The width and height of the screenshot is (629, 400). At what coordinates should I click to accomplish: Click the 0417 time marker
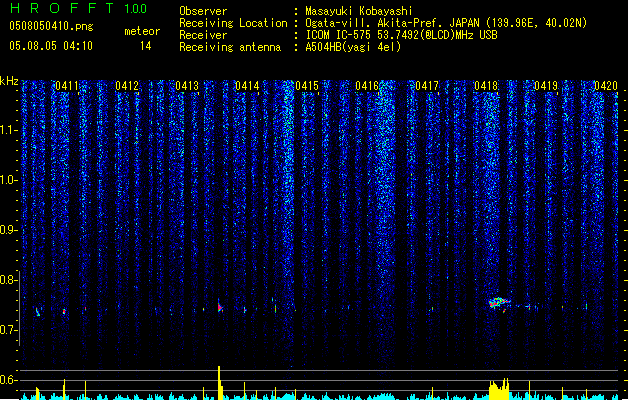pos(427,86)
